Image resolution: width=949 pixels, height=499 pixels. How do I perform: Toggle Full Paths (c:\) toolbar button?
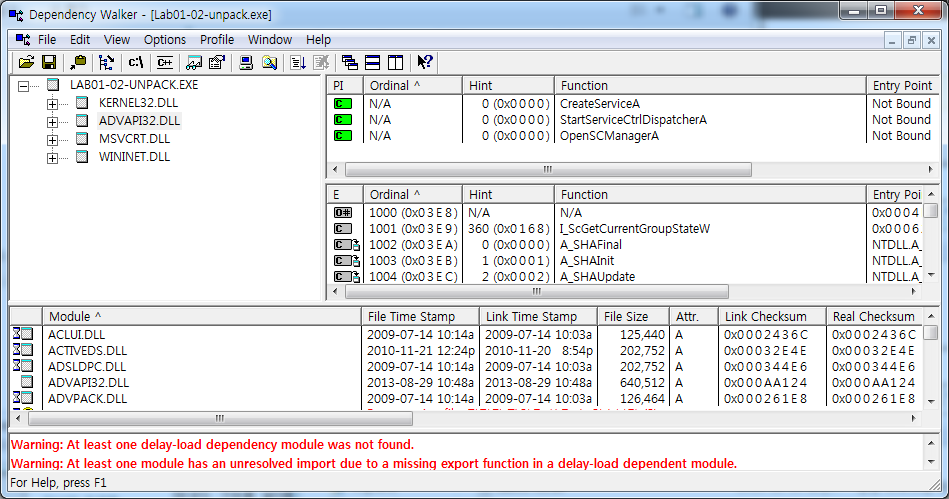tap(136, 62)
